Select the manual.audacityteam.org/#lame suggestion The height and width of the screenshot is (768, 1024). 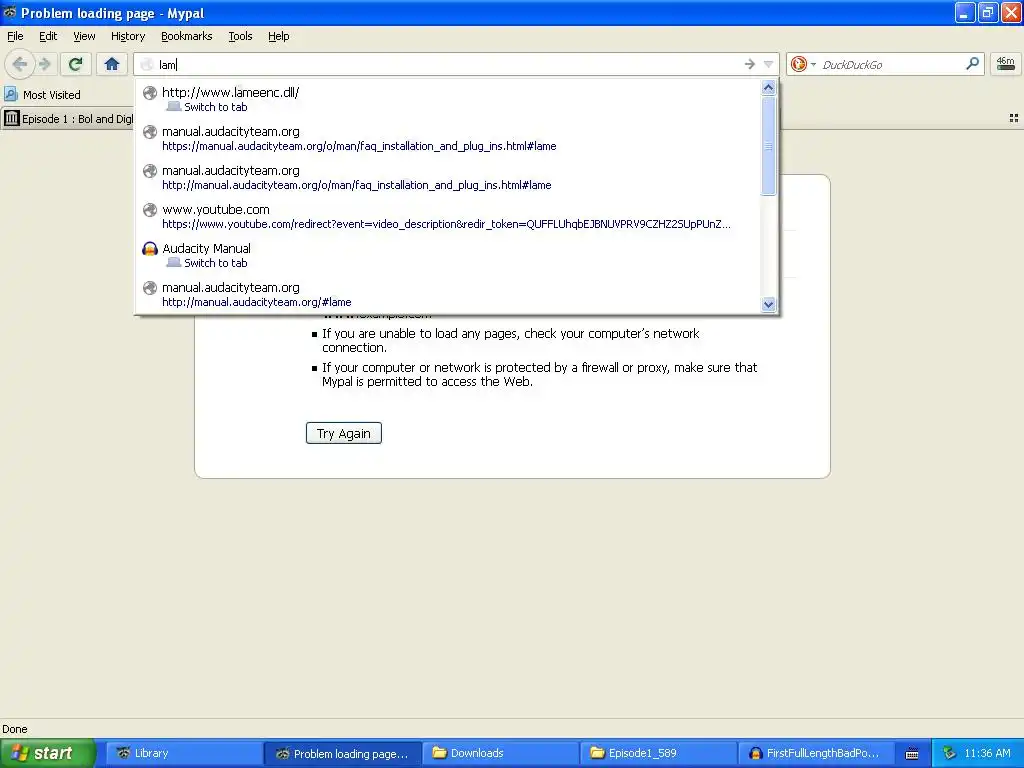click(448, 295)
